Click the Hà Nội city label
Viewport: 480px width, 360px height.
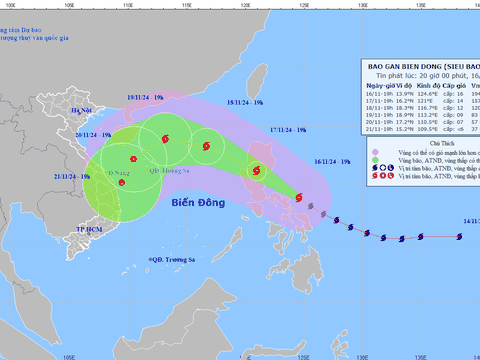pyautogui.click(x=81, y=110)
